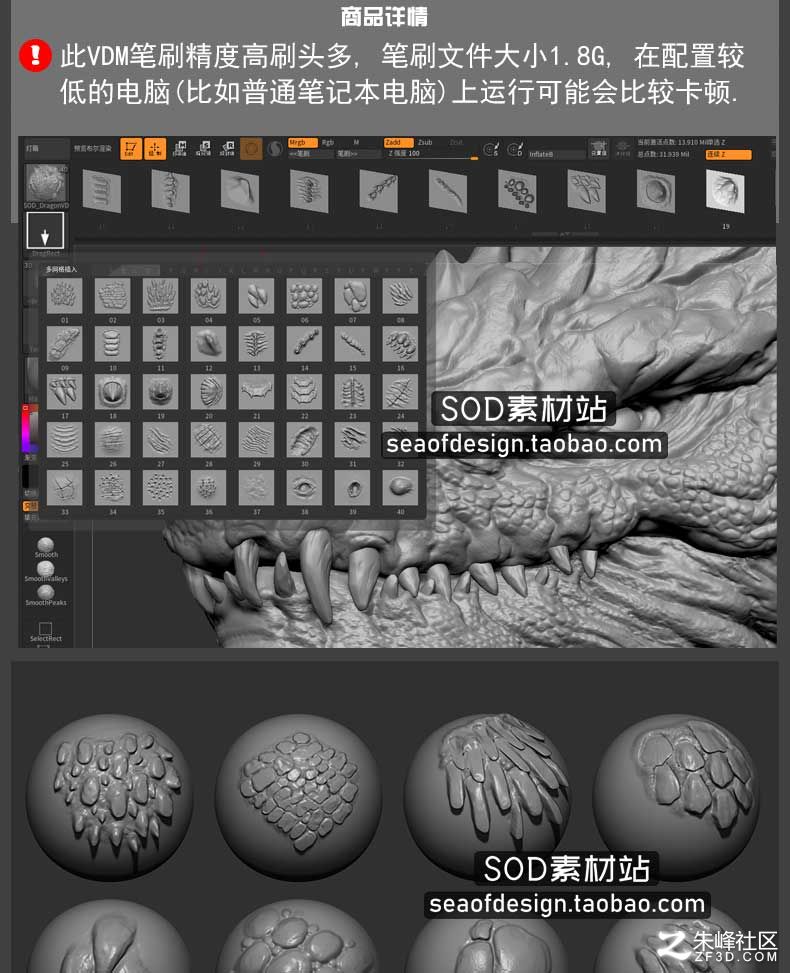This screenshot has width=790, height=973.
Task: Pick brush 04 in the grid
Action: tap(209, 295)
